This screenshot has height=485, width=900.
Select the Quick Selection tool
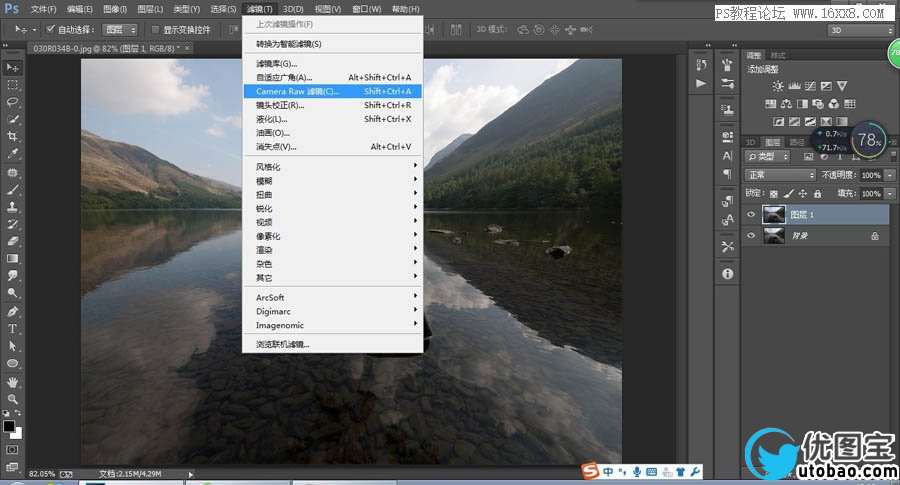pyautogui.click(x=12, y=119)
